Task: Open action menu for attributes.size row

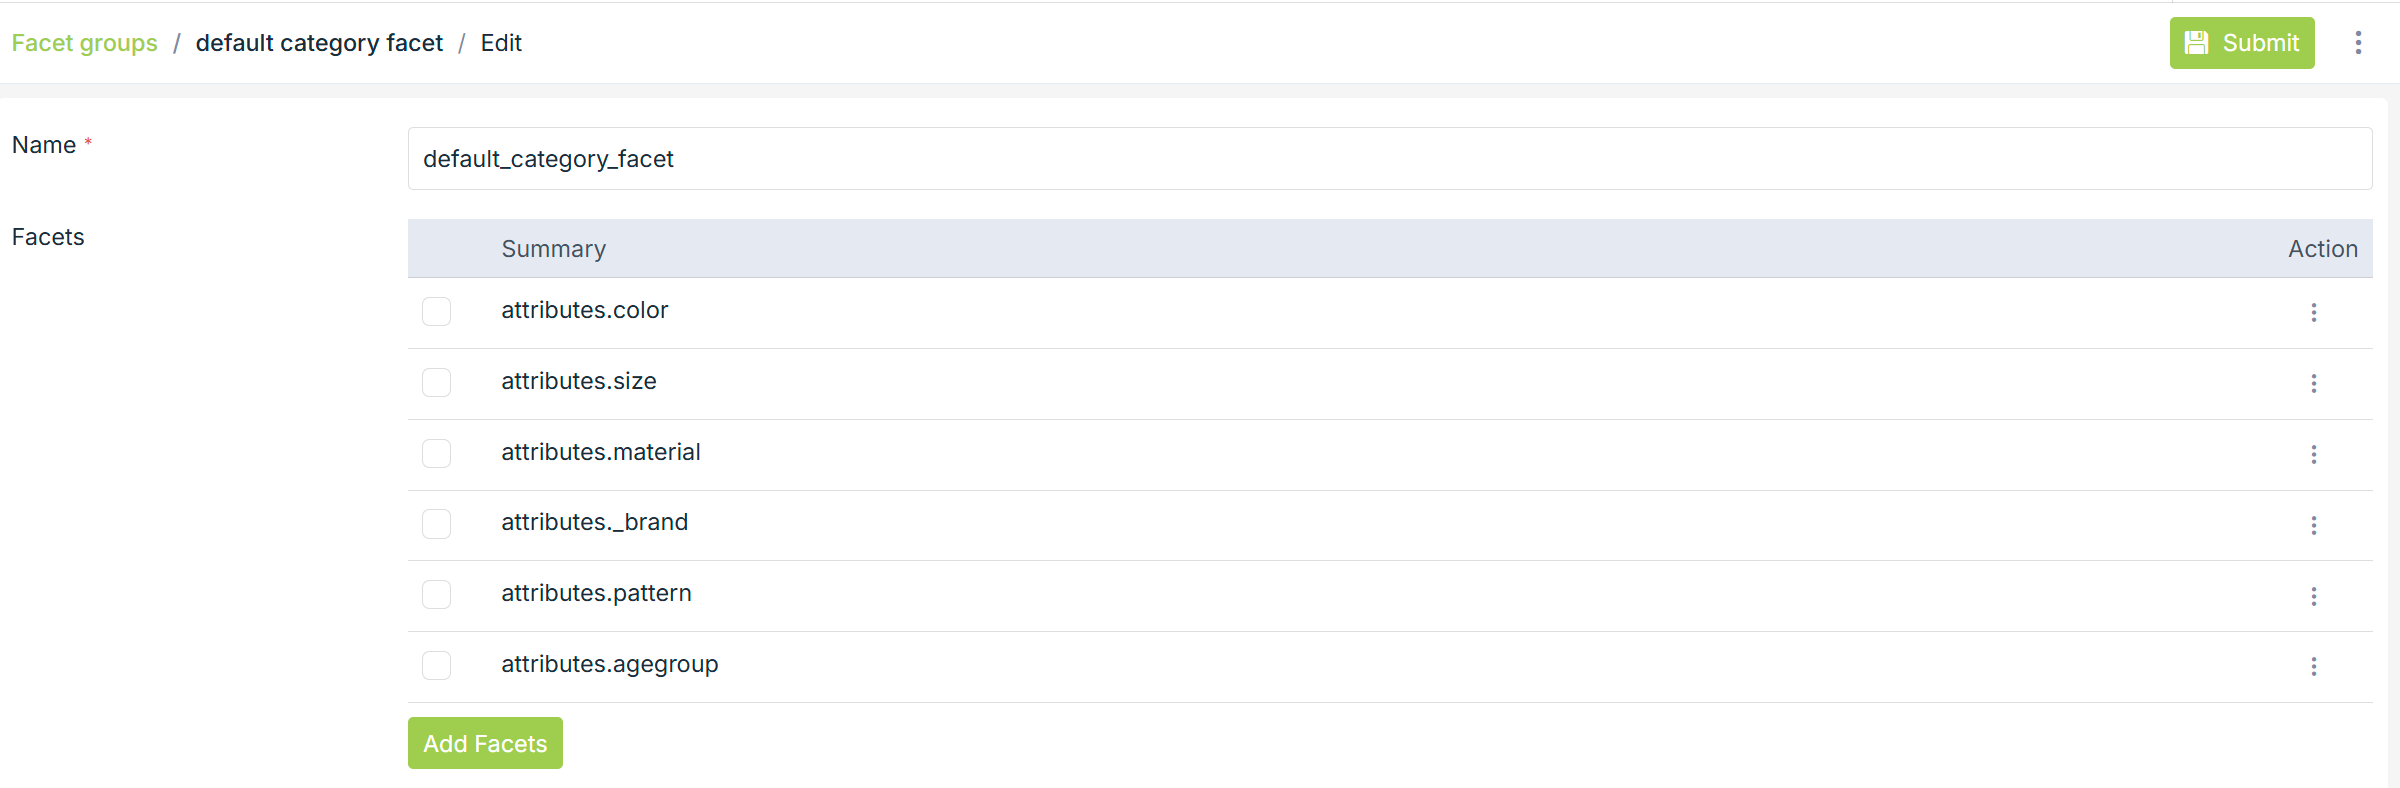Action: (2313, 384)
